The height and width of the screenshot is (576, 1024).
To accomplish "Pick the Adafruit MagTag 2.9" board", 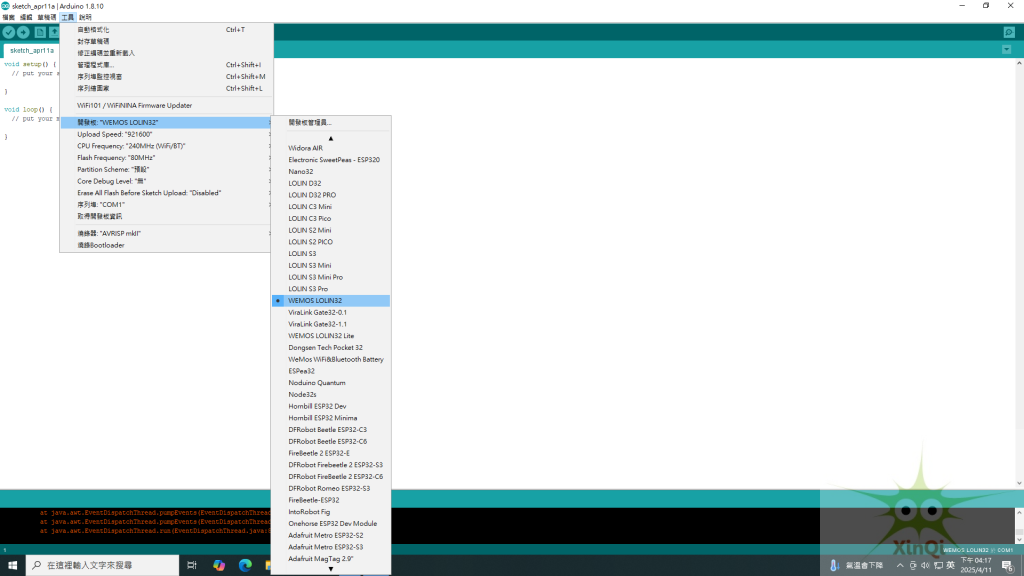I will 331,559.
